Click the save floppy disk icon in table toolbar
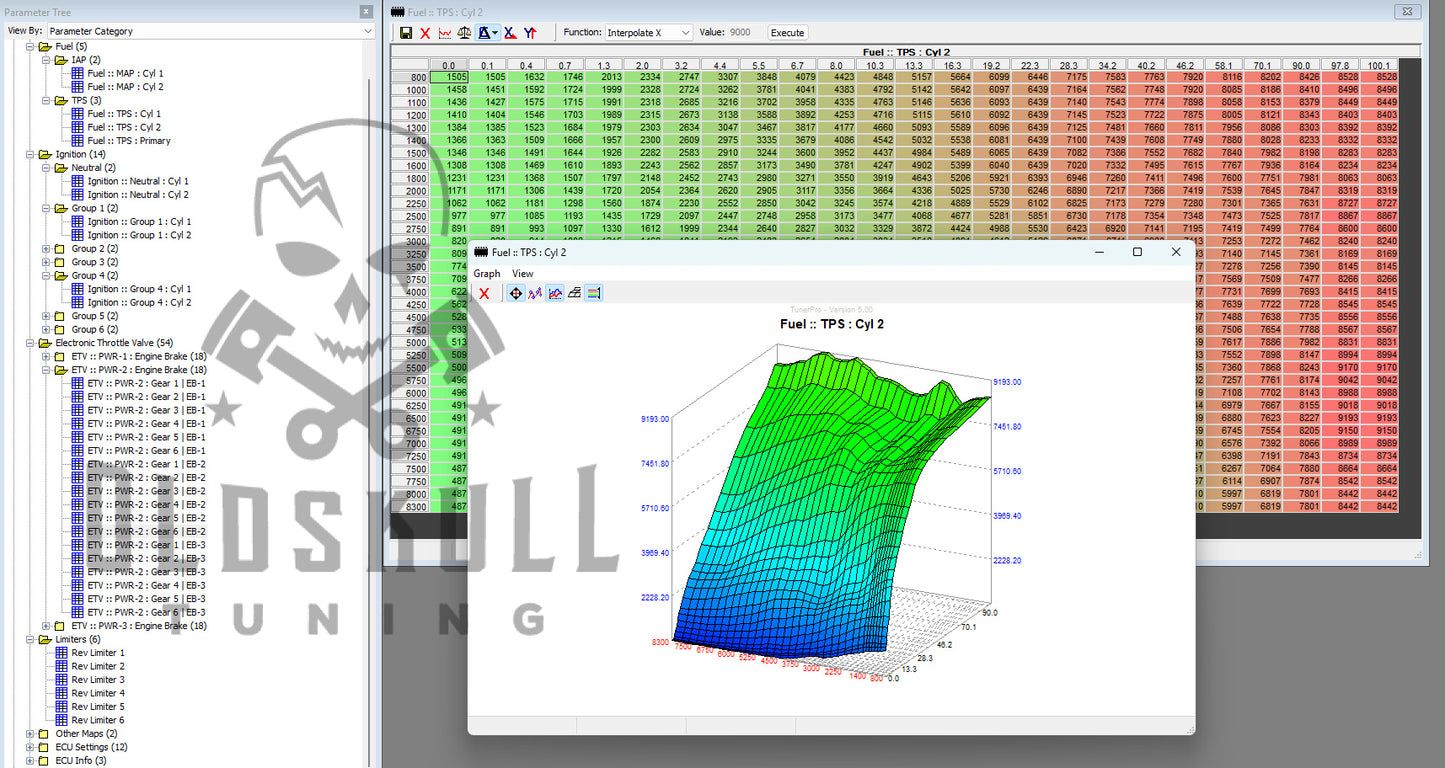The image size is (1445, 768). tap(406, 33)
